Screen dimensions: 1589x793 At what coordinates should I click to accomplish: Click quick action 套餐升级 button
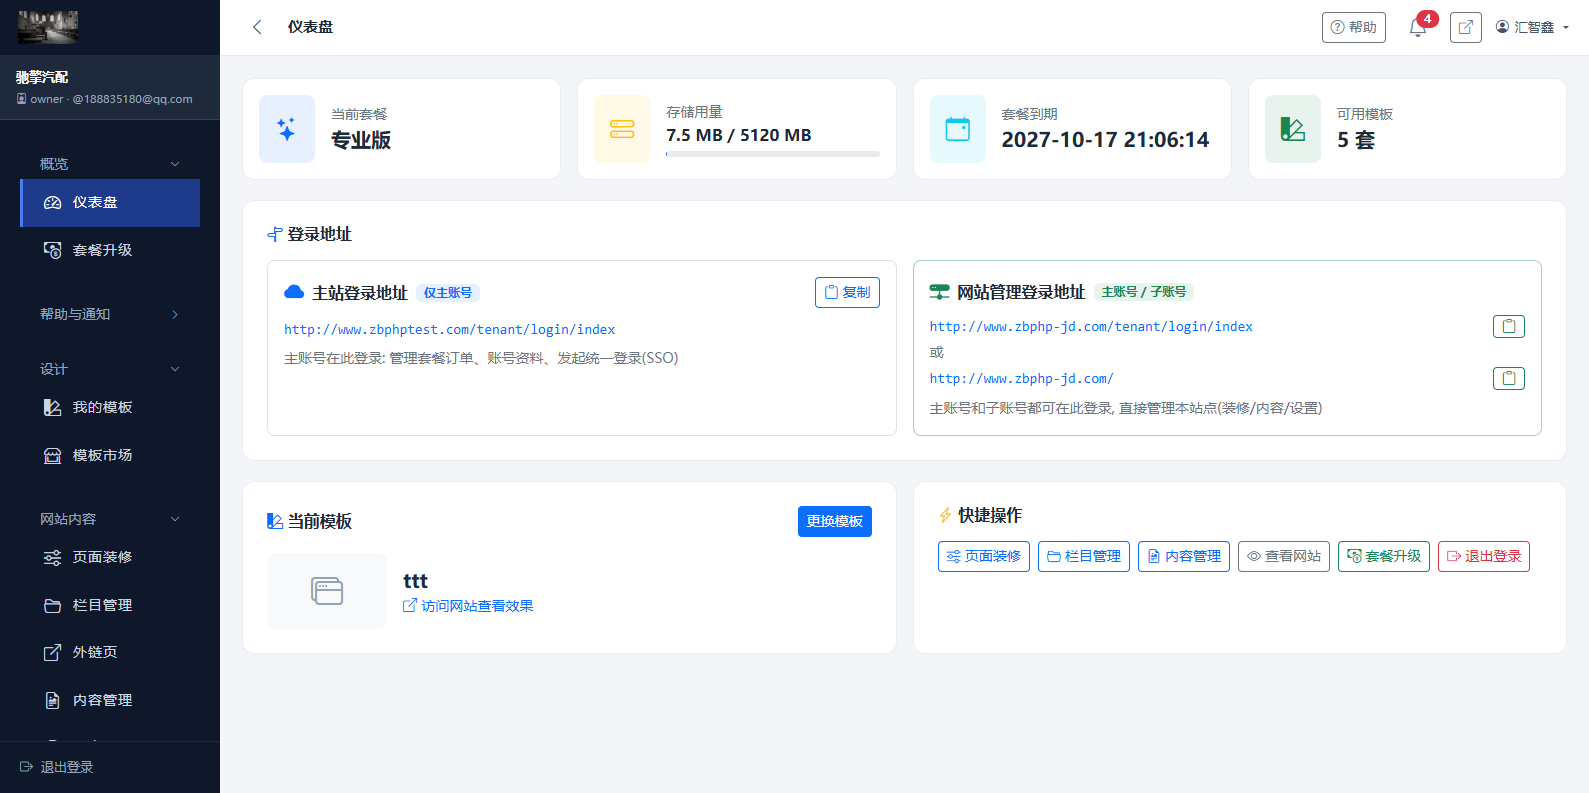coord(1384,556)
